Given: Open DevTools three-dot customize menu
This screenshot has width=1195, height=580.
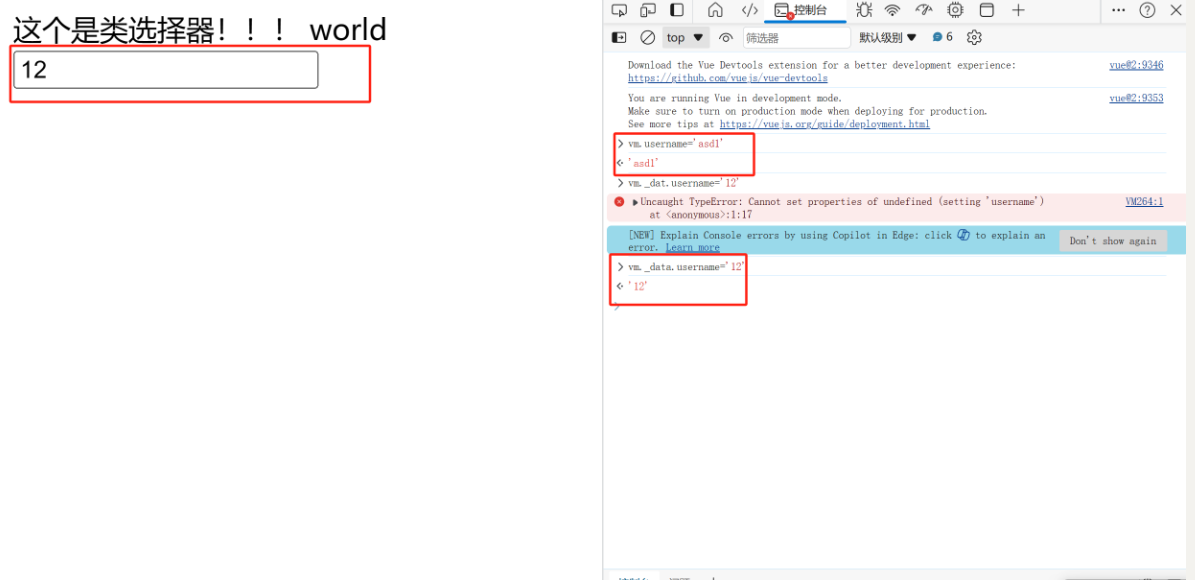Looking at the screenshot, I should (1119, 10).
